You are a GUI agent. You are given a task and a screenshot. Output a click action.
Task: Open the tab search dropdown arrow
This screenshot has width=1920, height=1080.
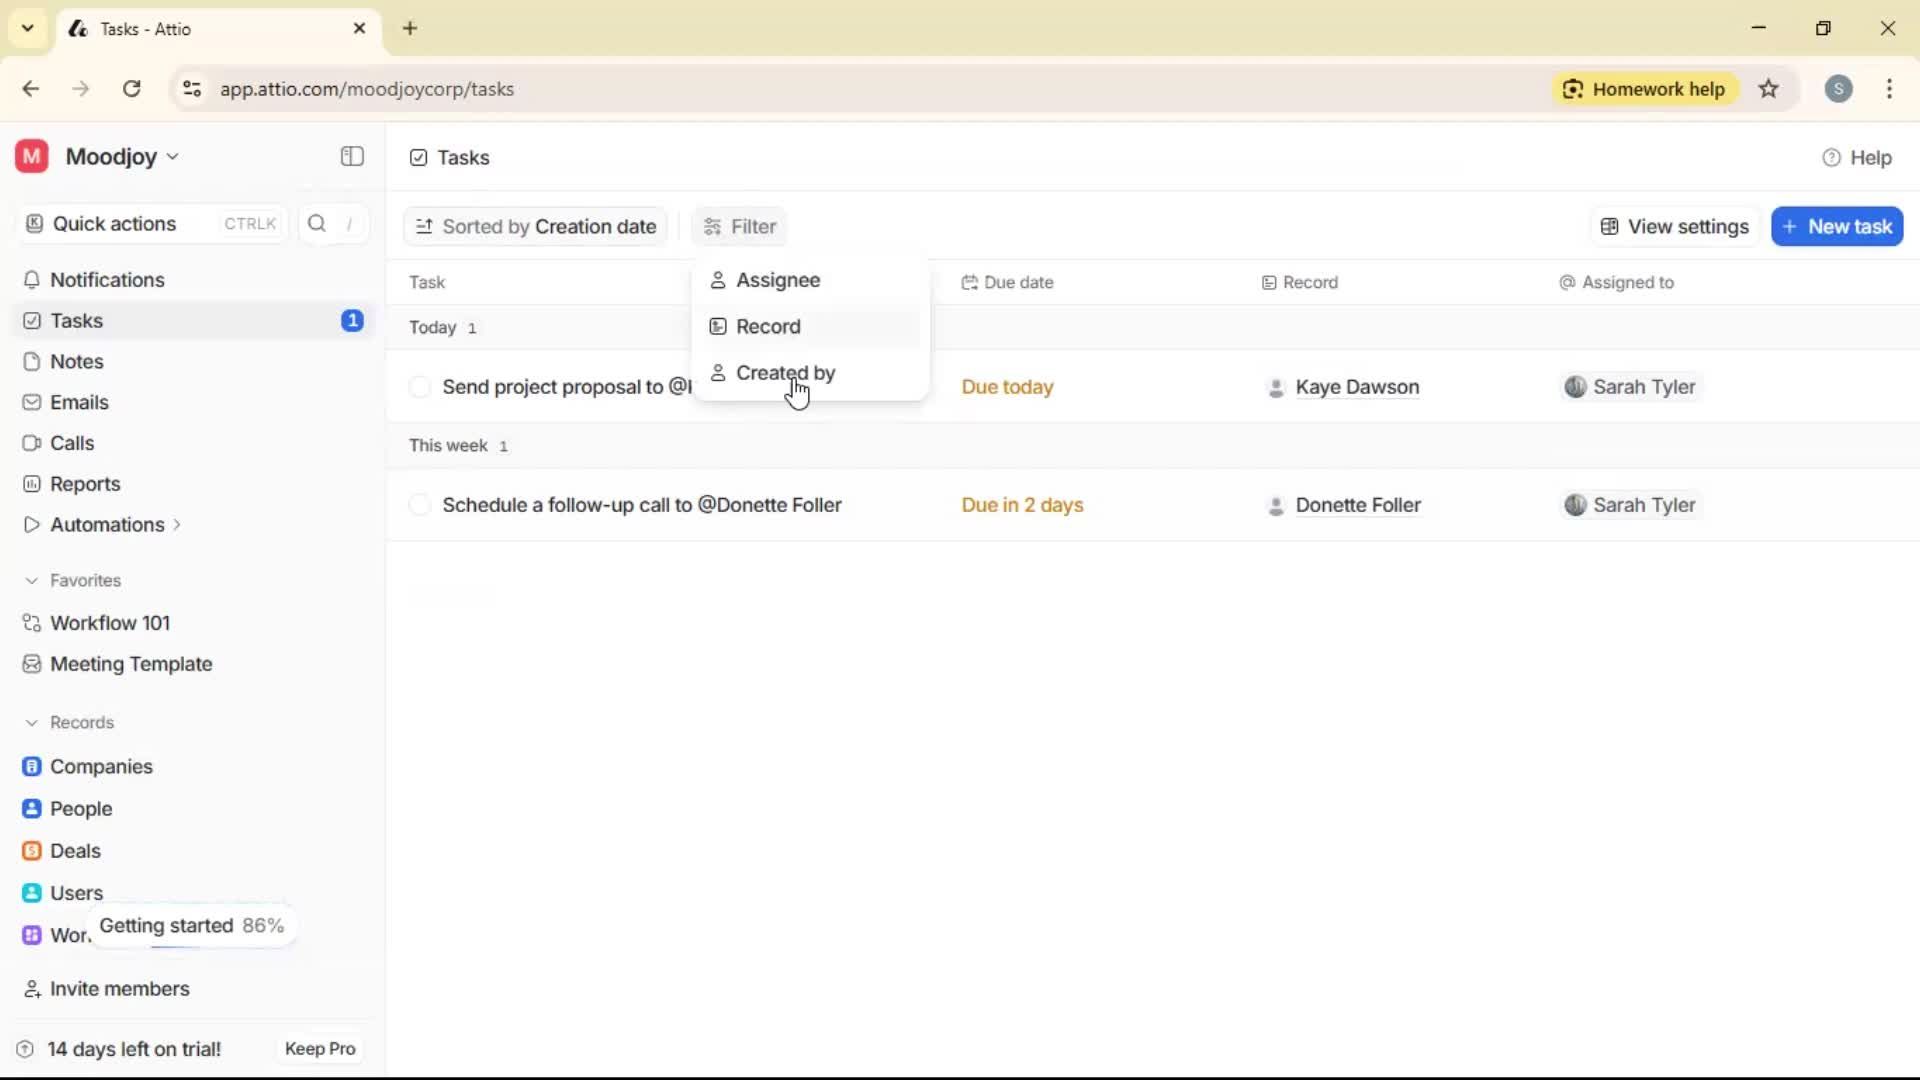pos(28,28)
